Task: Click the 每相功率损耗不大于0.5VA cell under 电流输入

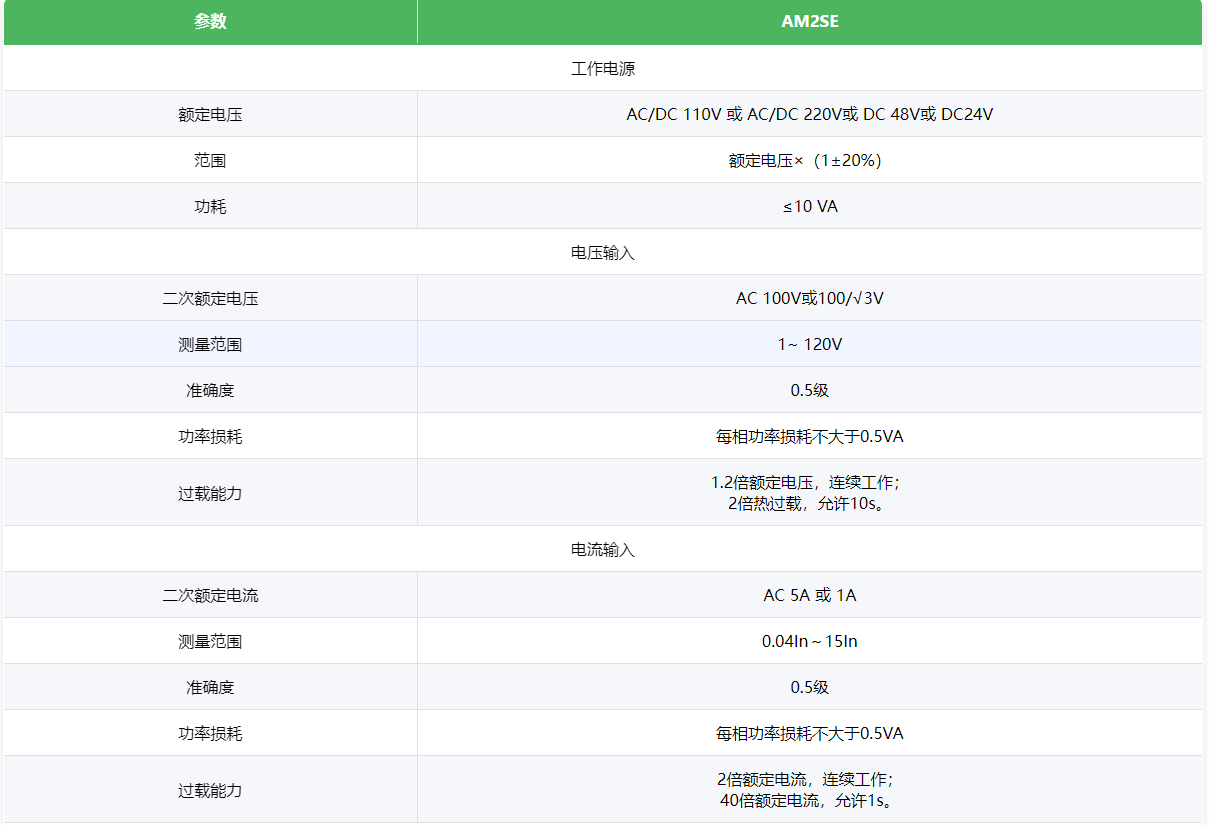Action: coord(810,733)
